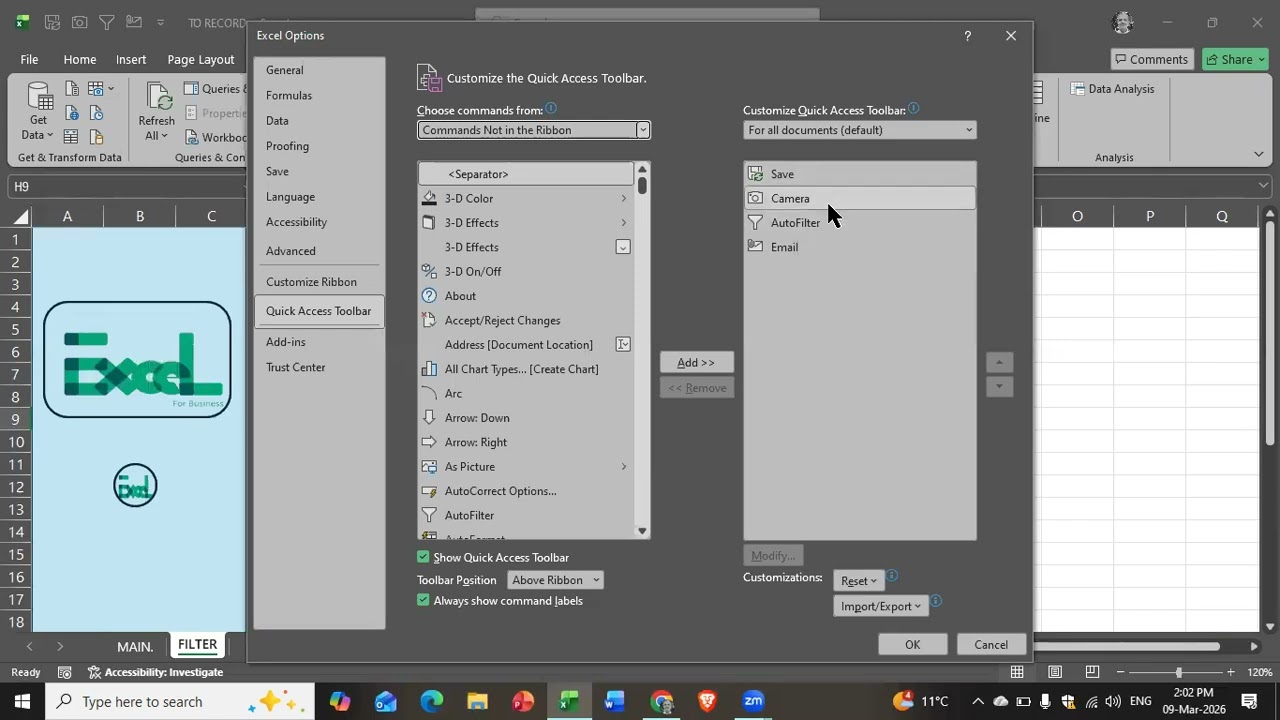This screenshot has height=720, width=1280.
Task: Open the Customize Ribbon category
Action: click(320, 282)
